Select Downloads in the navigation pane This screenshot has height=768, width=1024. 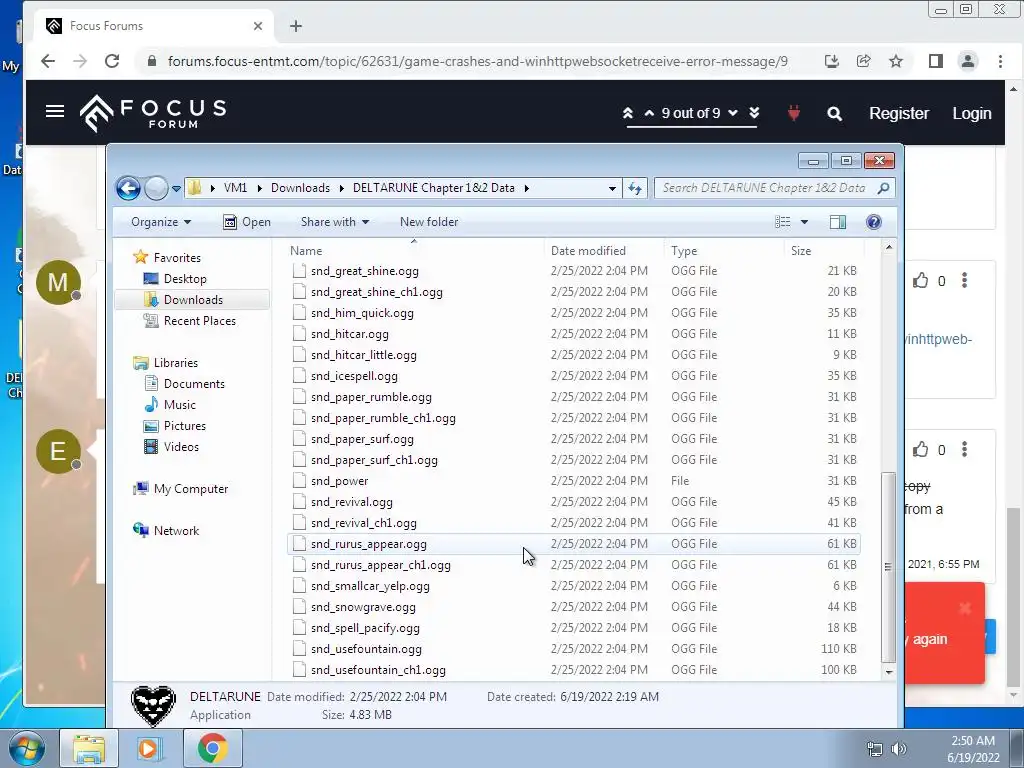point(193,300)
